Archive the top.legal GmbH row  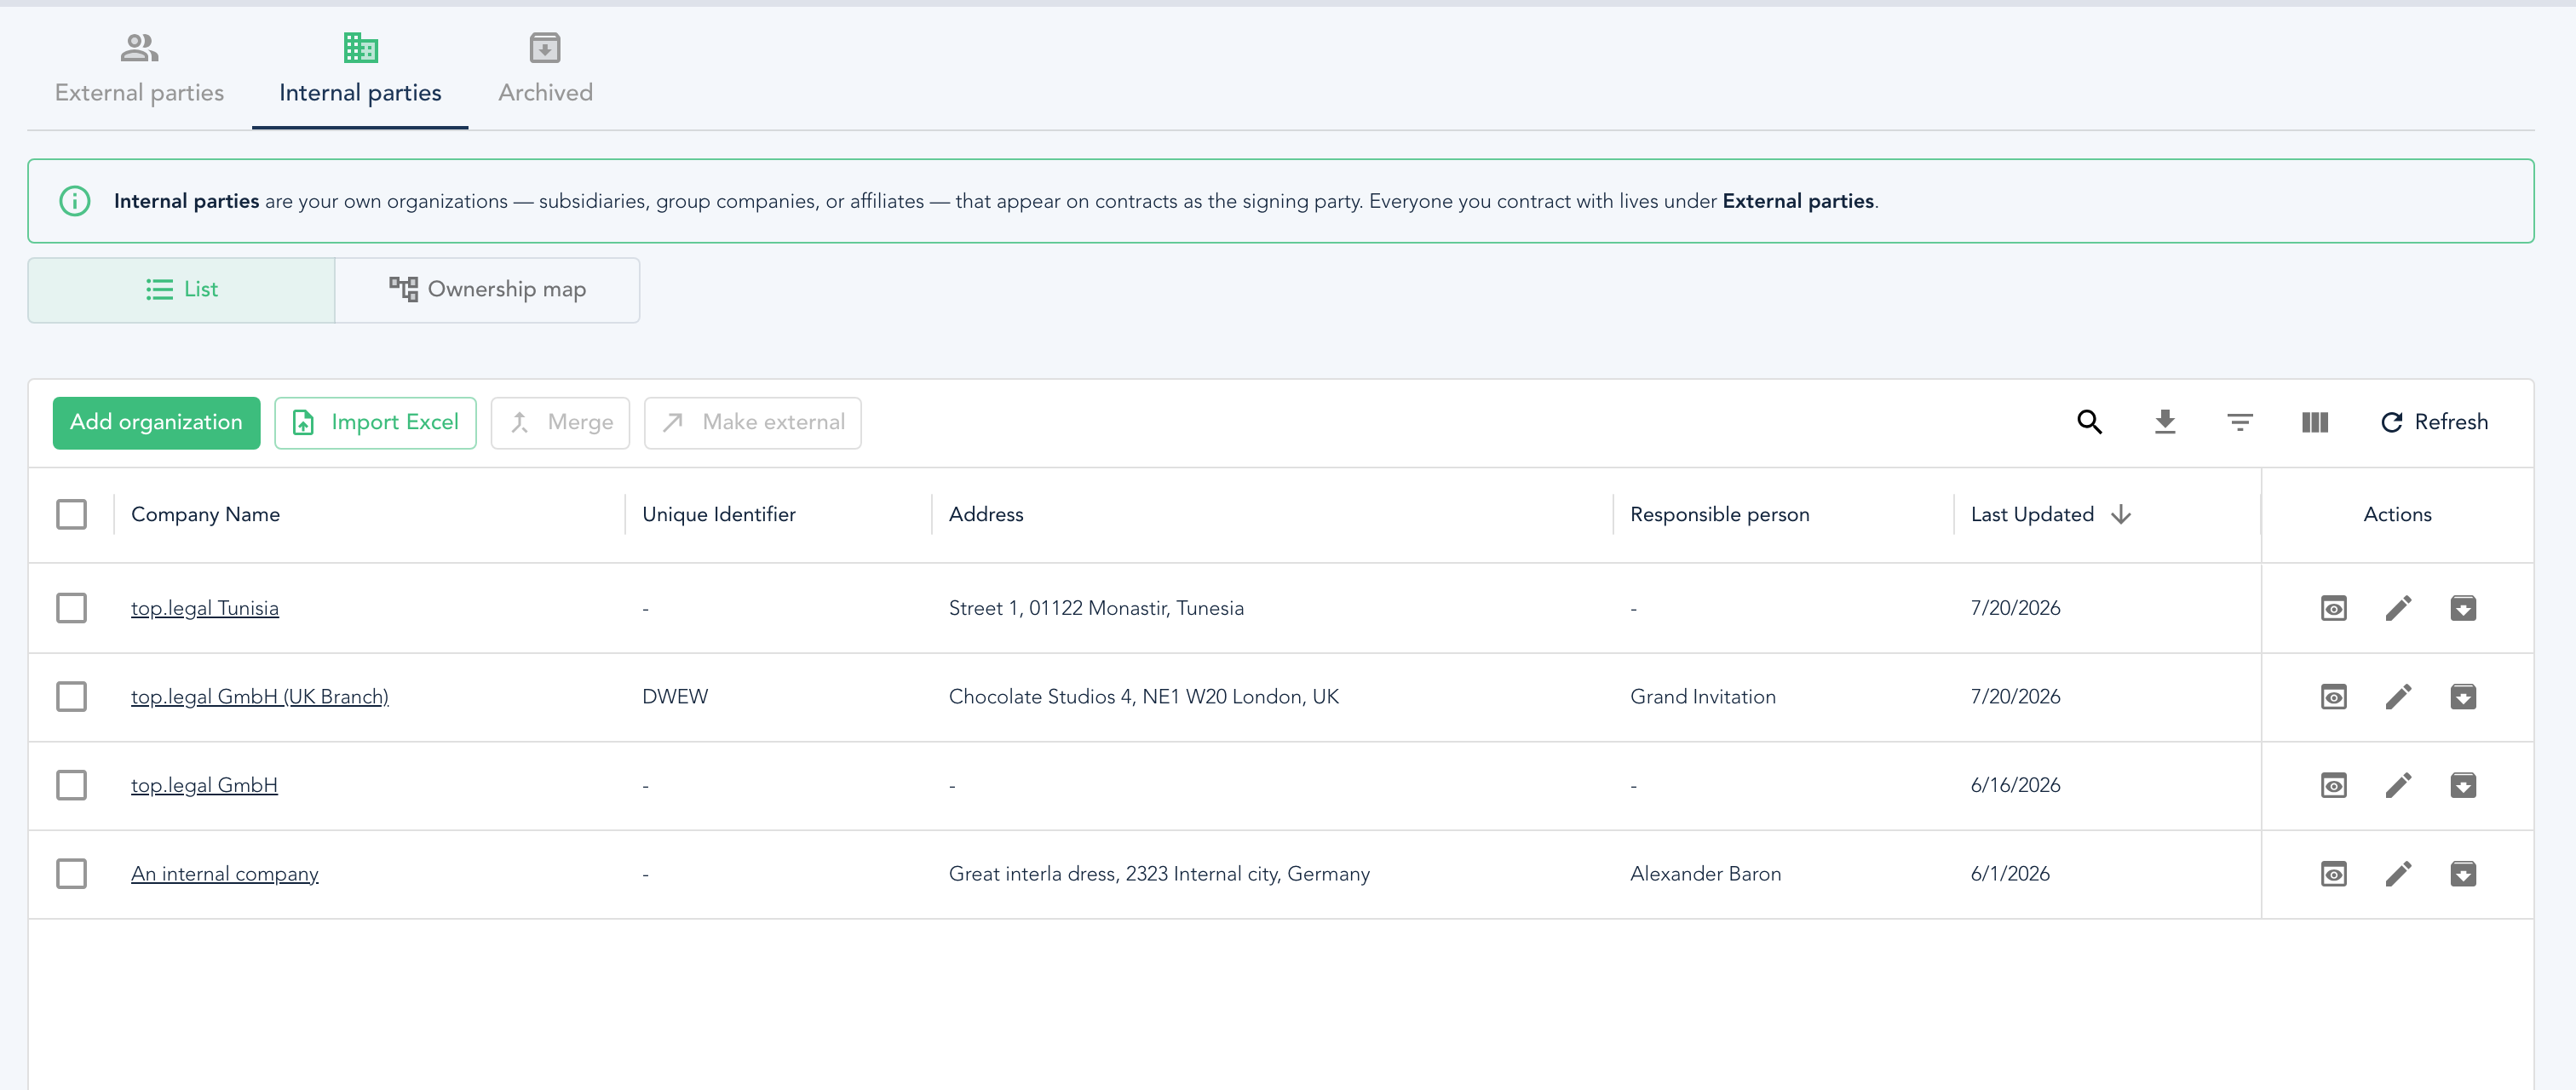[2463, 785]
